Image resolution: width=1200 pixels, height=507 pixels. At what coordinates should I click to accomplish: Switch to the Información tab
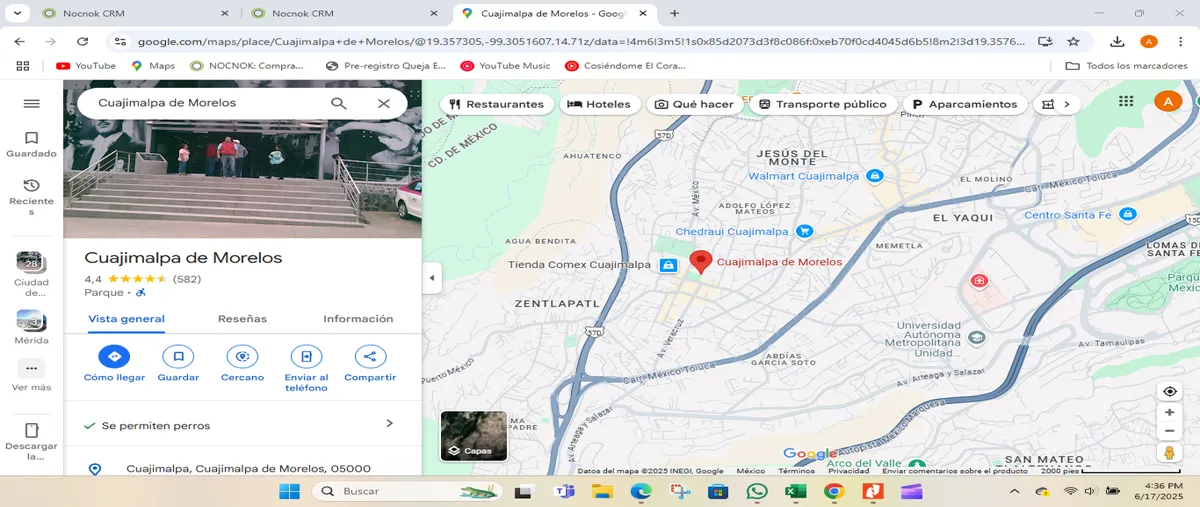point(358,319)
